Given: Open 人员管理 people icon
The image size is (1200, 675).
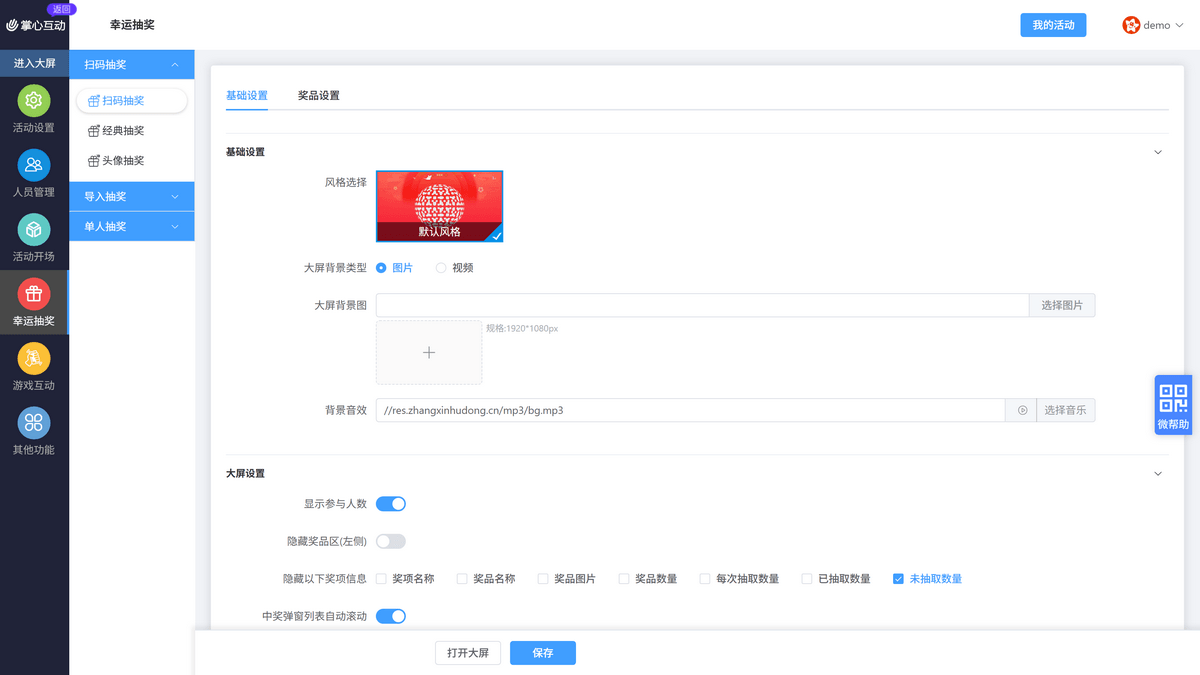Looking at the screenshot, I should click(x=34, y=165).
